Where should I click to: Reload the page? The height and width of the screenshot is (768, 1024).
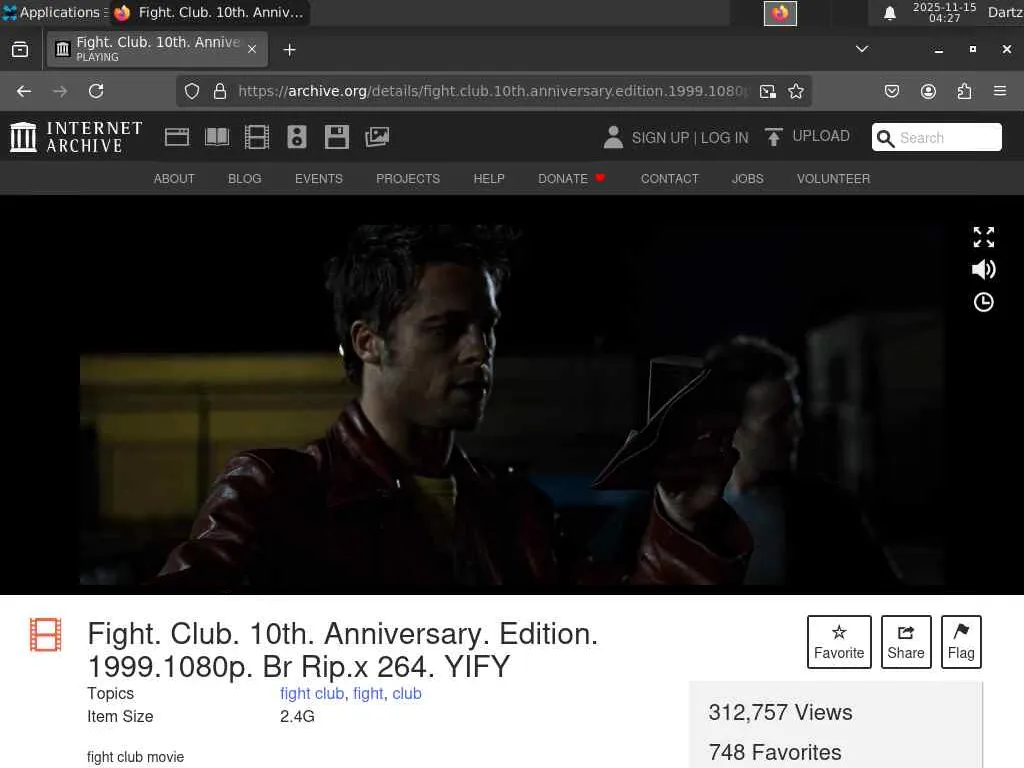(x=96, y=91)
